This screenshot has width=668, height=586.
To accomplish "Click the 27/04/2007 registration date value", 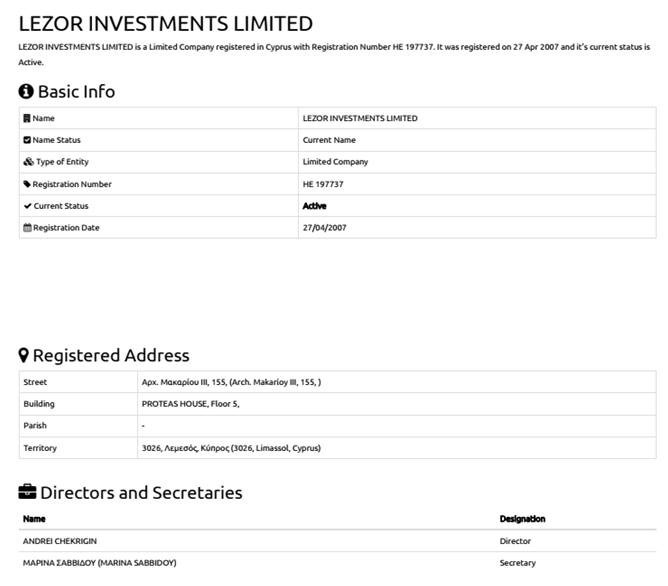I will [x=323, y=228].
